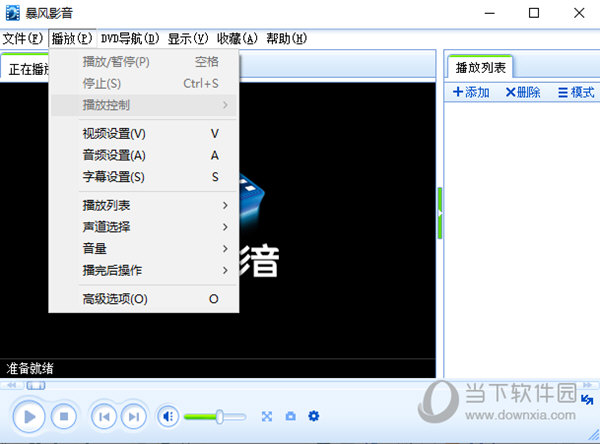The image size is (600, 444).
Task: Choose 字幕设置(S) menu entry
Action: (x=144, y=177)
